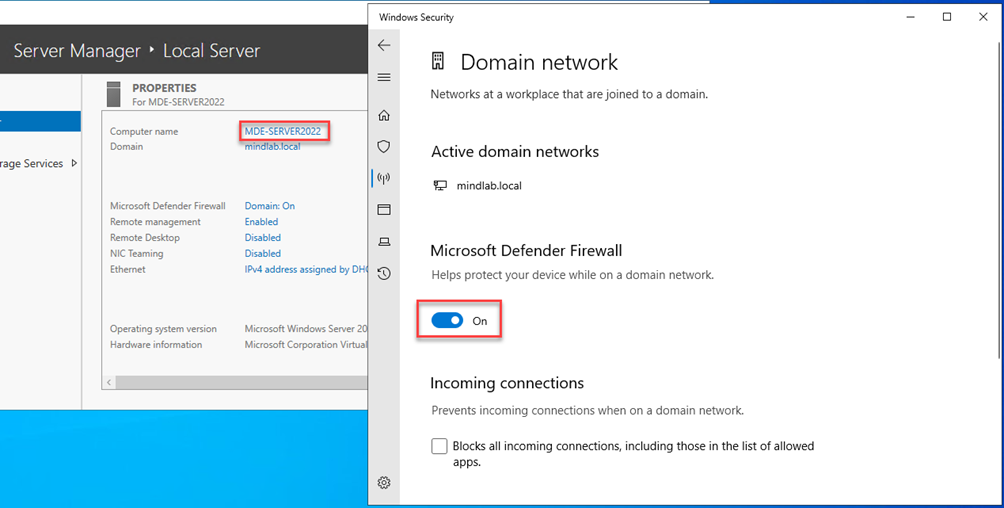Screen dimensions: 1004x508
Task: Click Local Server in the Server Manager breadcrumb
Action: tap(211, 51)
